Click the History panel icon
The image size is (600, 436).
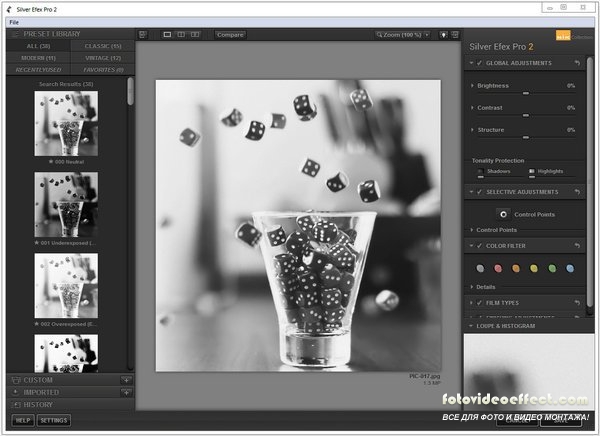click(x=16, y=405)
